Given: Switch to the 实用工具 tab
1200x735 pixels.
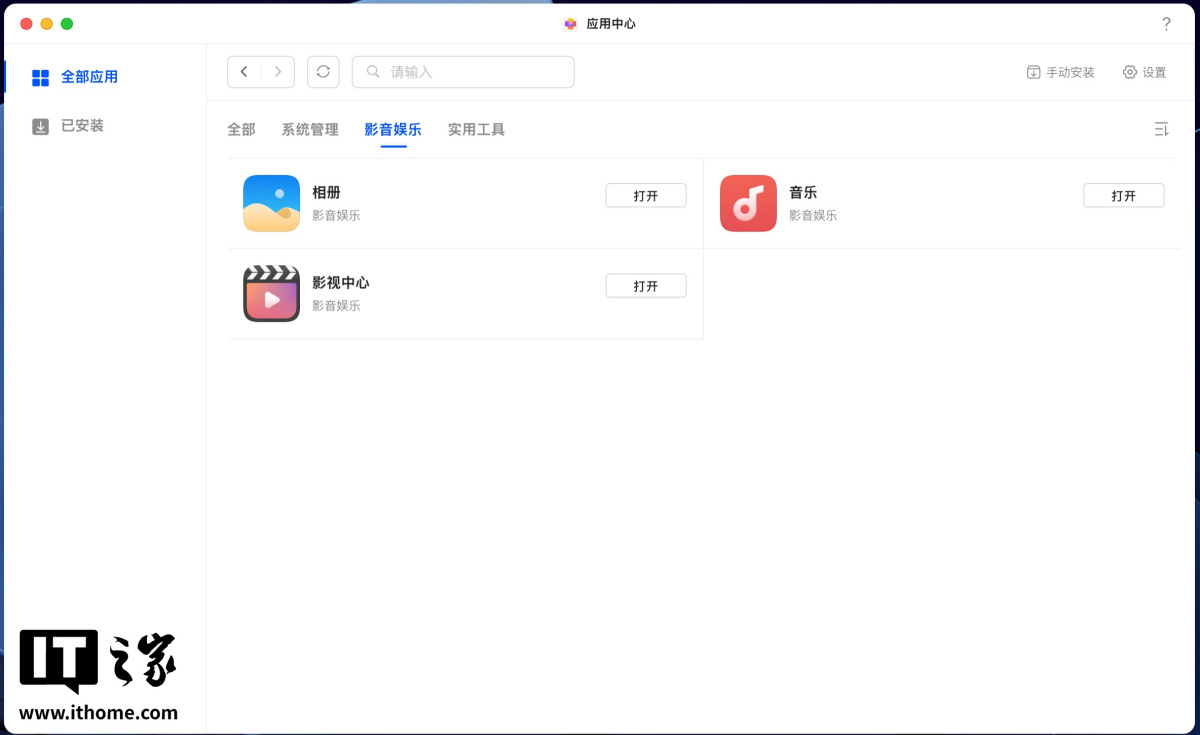Looking at the screenshot, I should coord(476,129).
